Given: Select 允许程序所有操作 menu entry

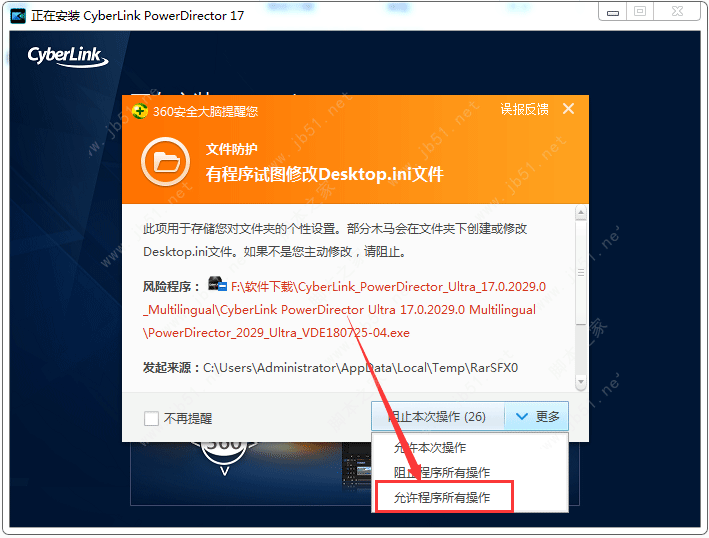Looking at the screenshot, I should [442, 497].
